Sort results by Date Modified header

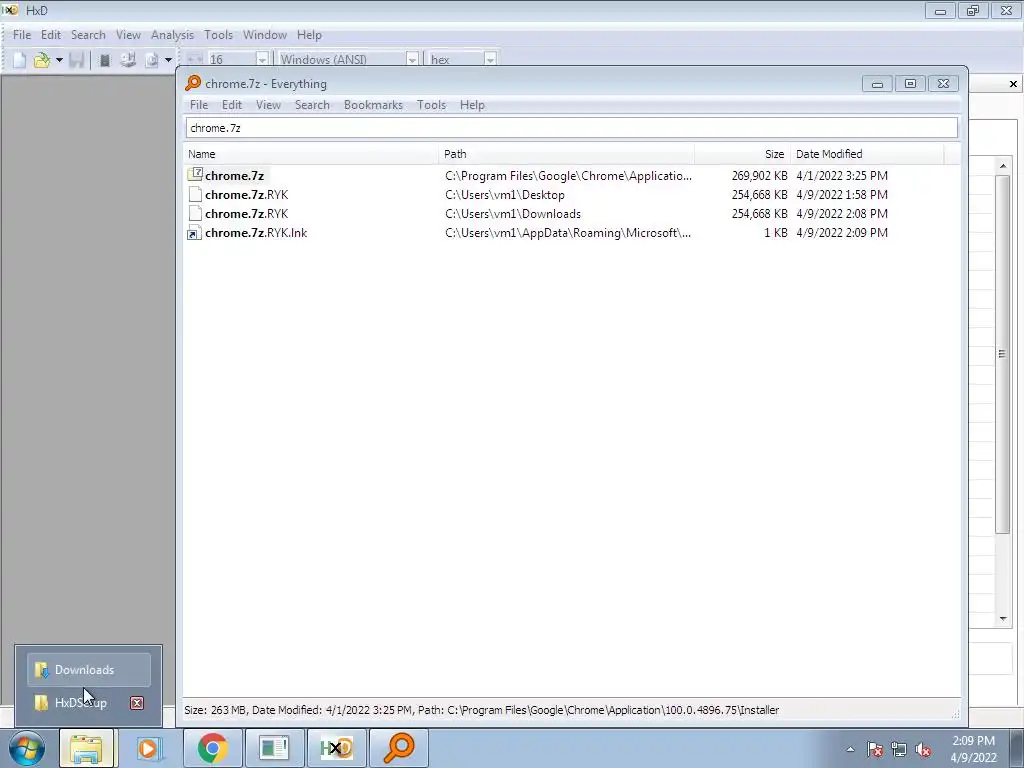coord(867,154)
